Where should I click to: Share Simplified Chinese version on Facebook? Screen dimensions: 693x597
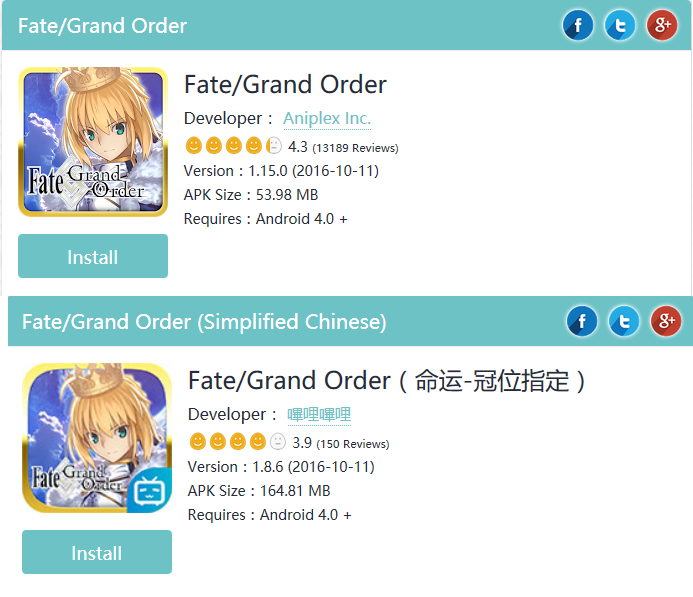[x=582, y=321]
